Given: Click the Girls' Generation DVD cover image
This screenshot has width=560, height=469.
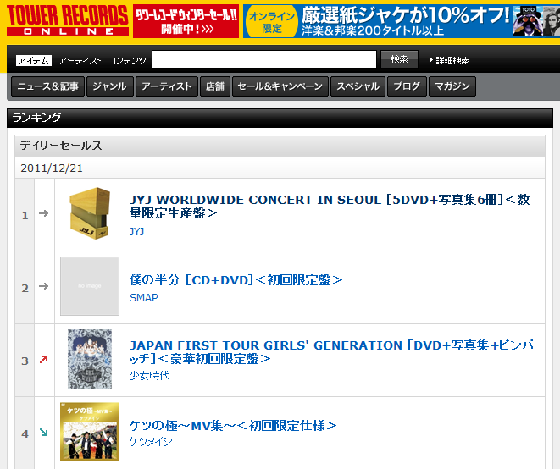Looking at the screenshot, I should pos(90,359).
